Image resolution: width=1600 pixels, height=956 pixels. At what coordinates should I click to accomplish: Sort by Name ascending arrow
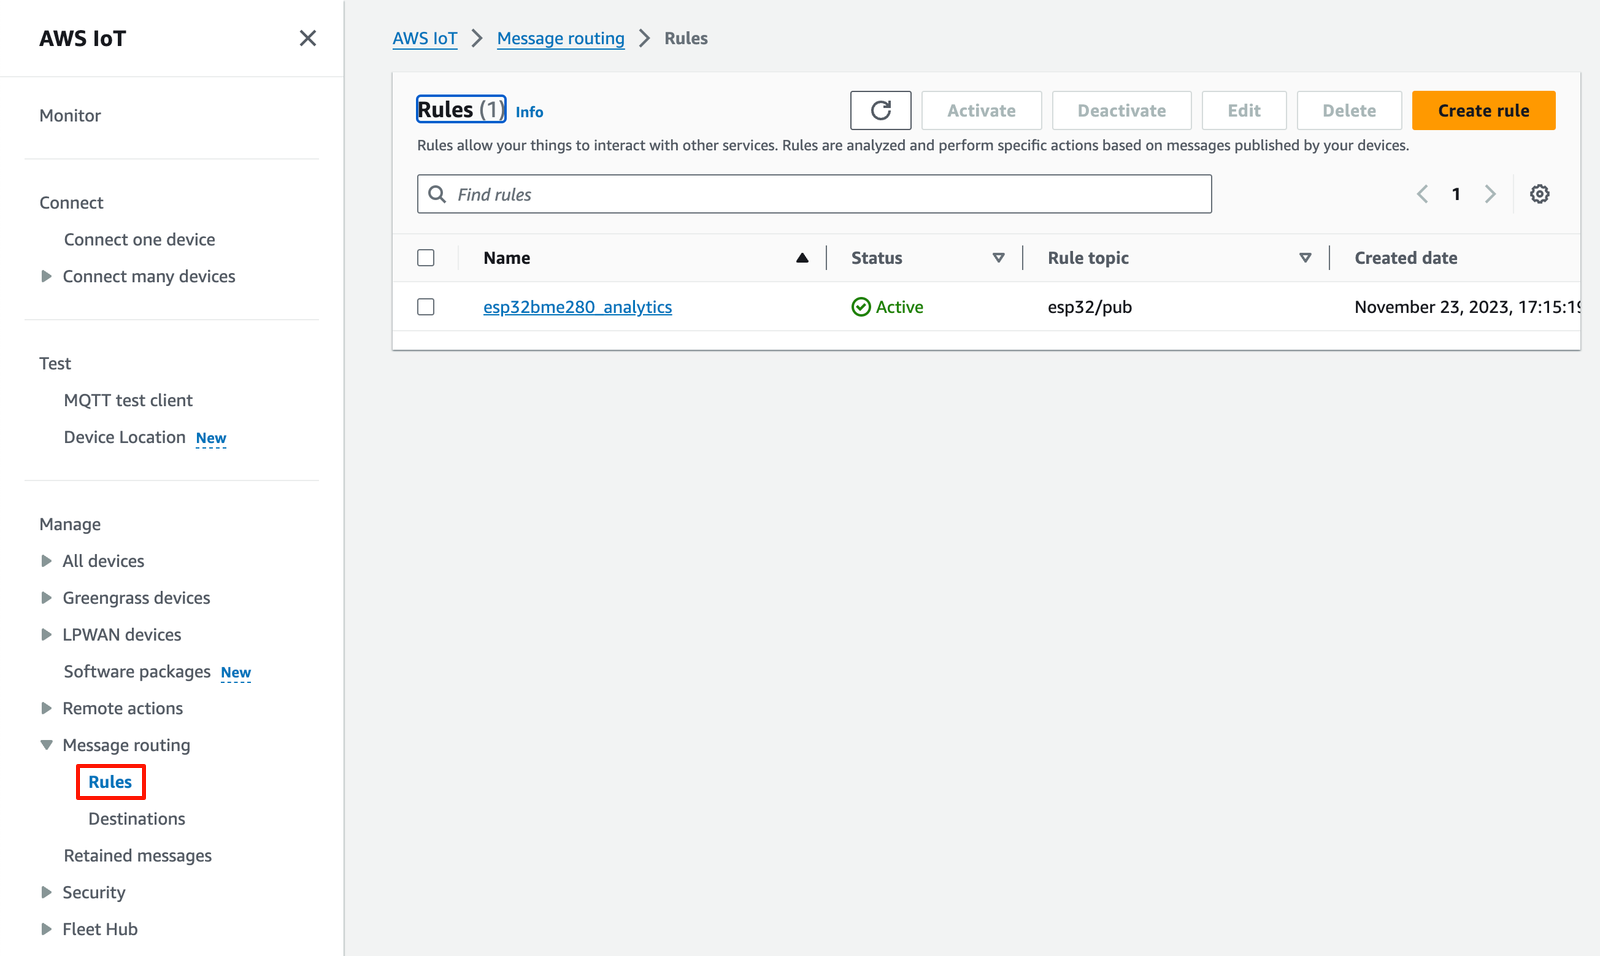802,258
